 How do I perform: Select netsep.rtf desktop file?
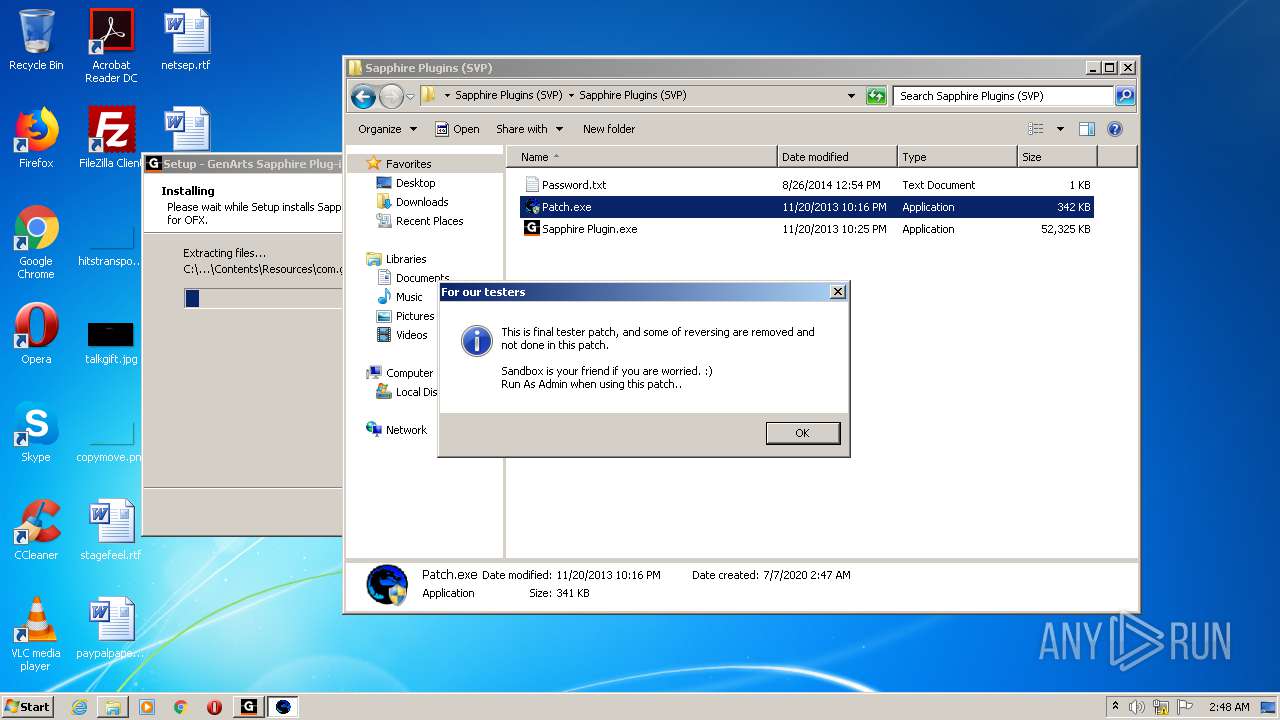[x=187, y=41]
